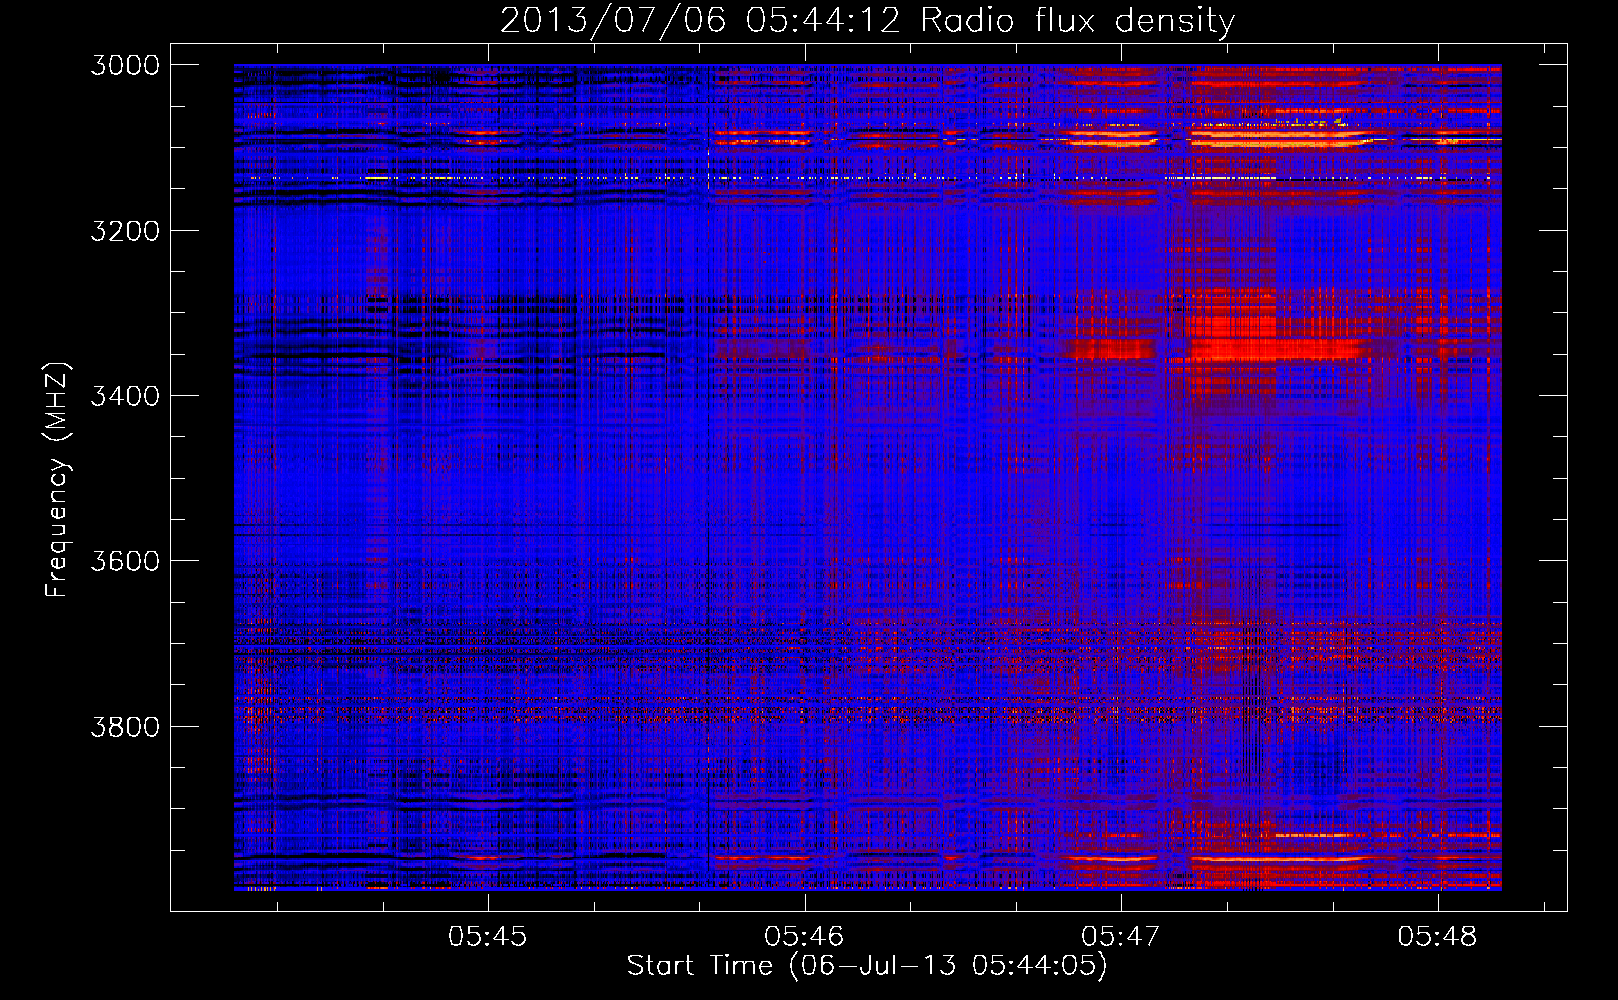Click the plot title '2013/07/06 05:44:12 Radio flux density'

(x=867, y=20)
